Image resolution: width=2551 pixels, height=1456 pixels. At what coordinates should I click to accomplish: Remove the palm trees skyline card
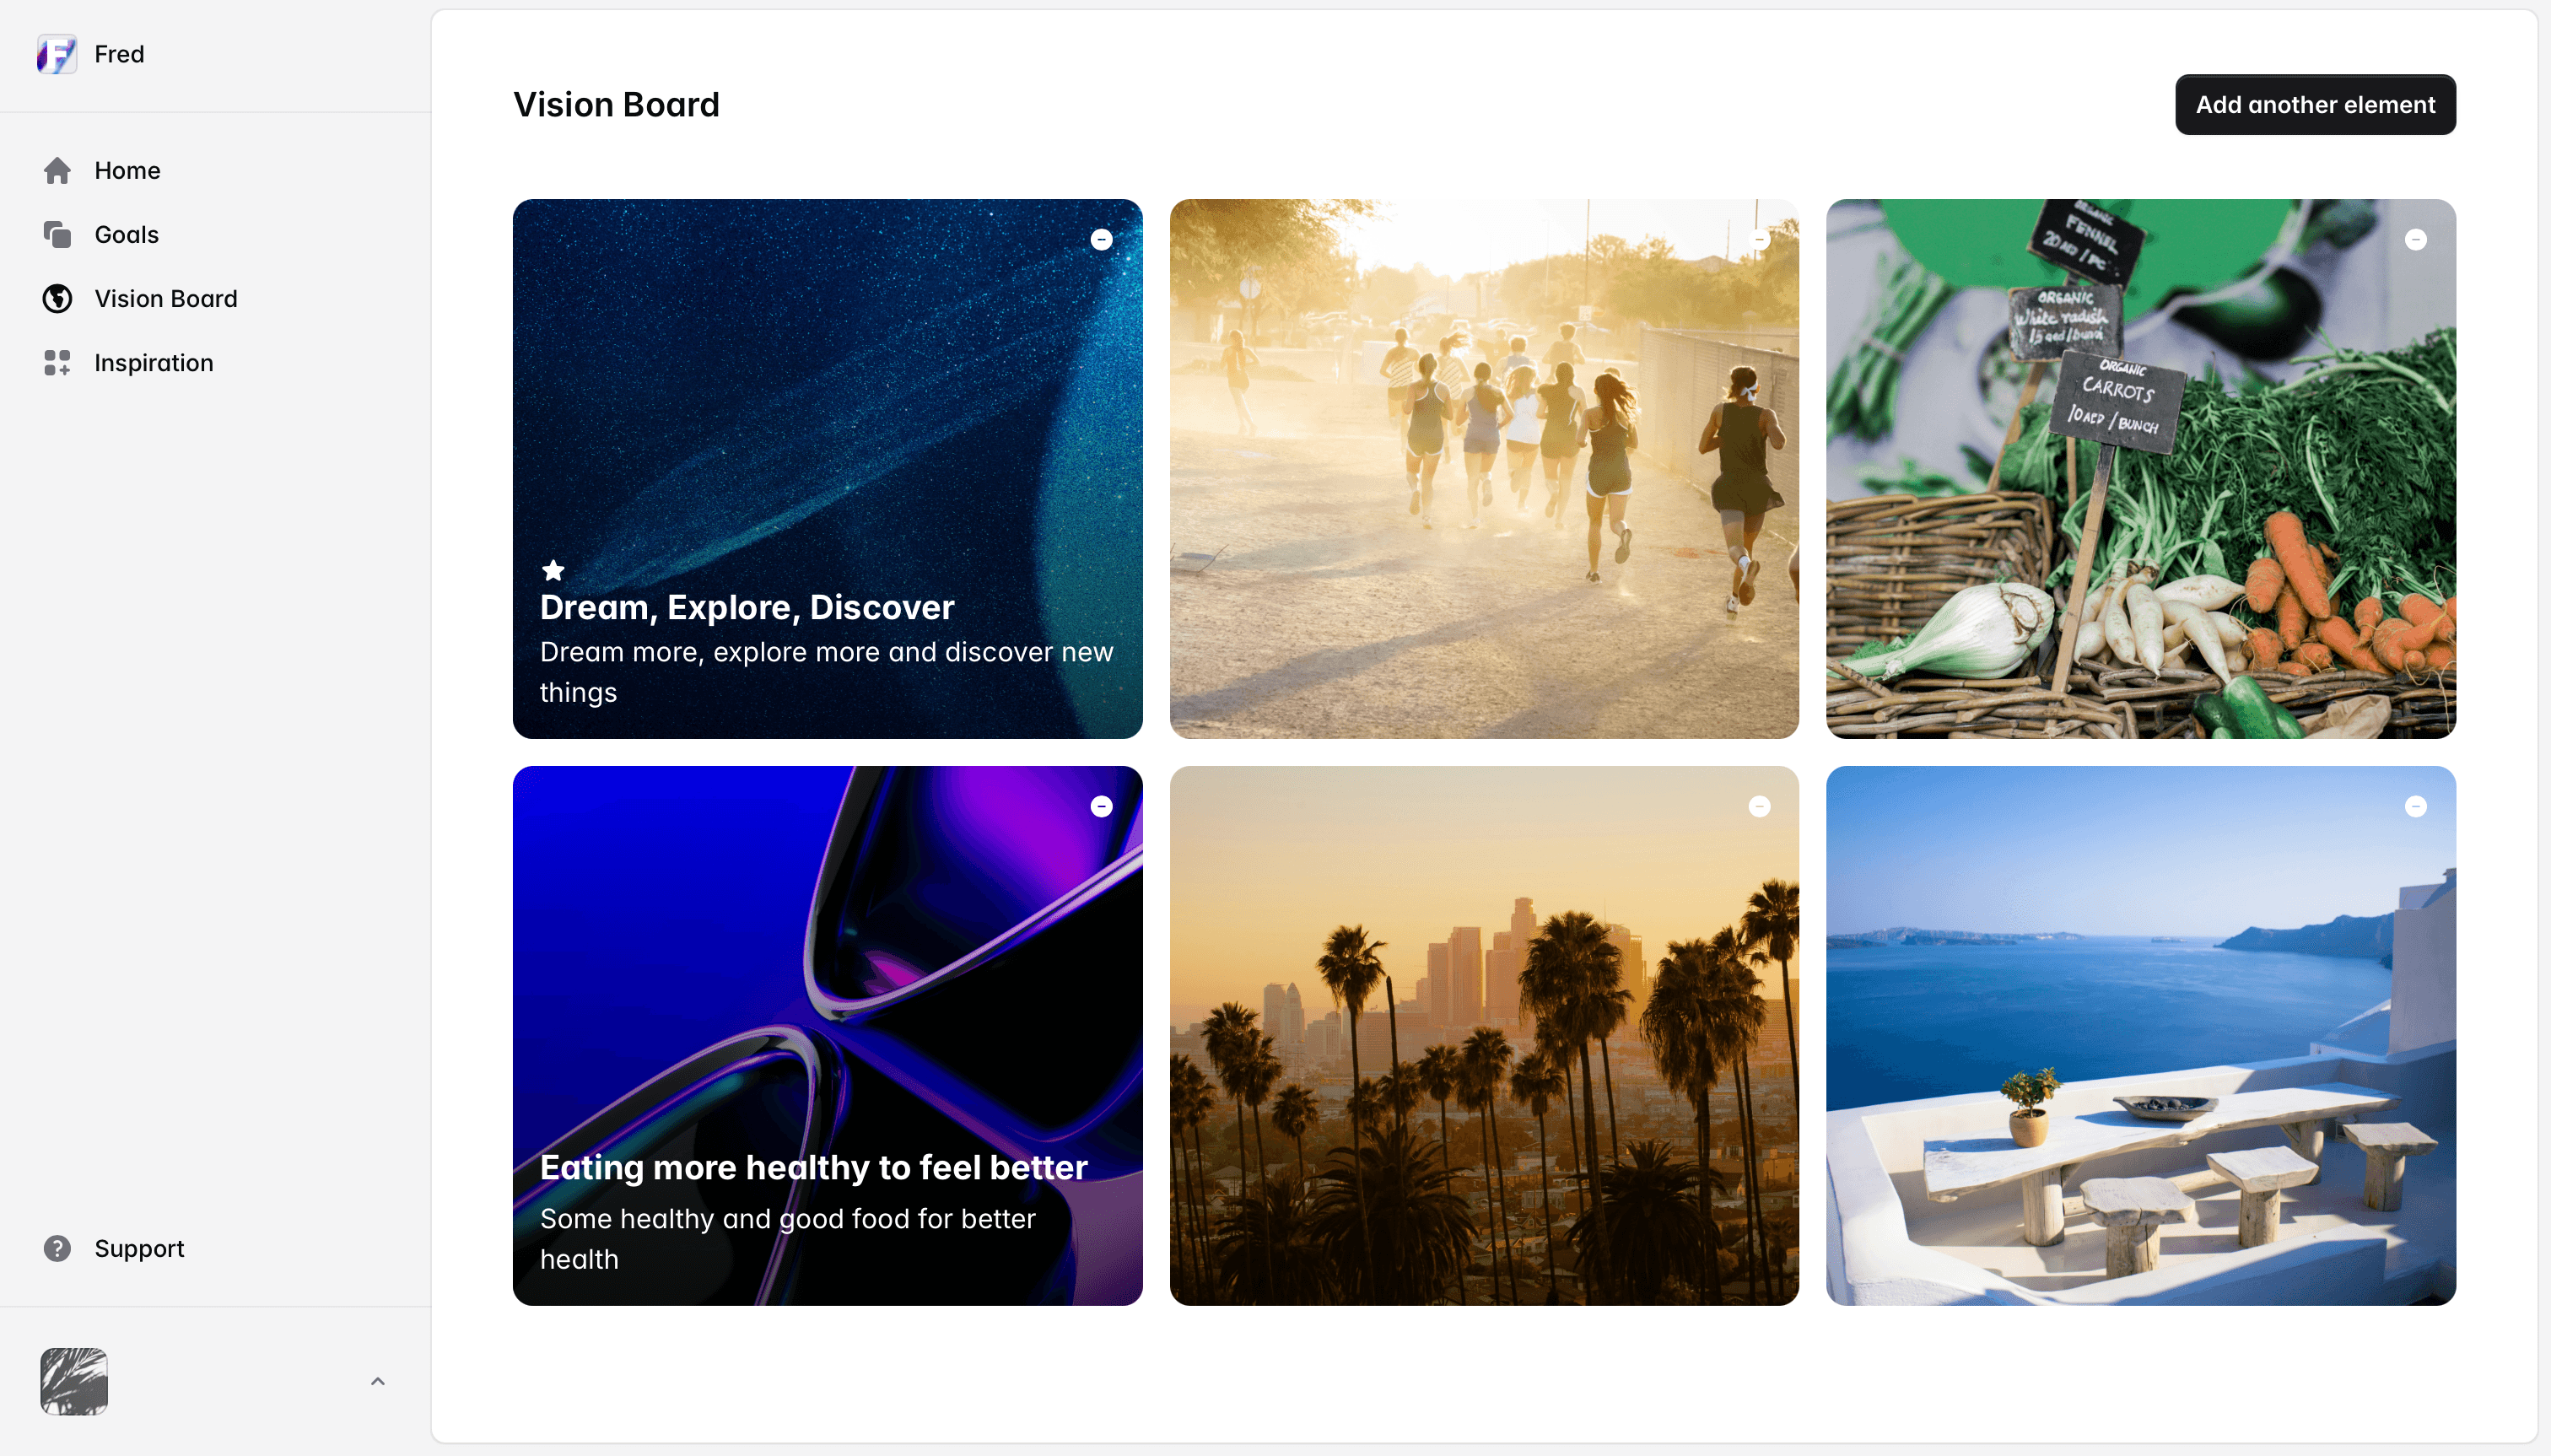tap(1759, 806)
